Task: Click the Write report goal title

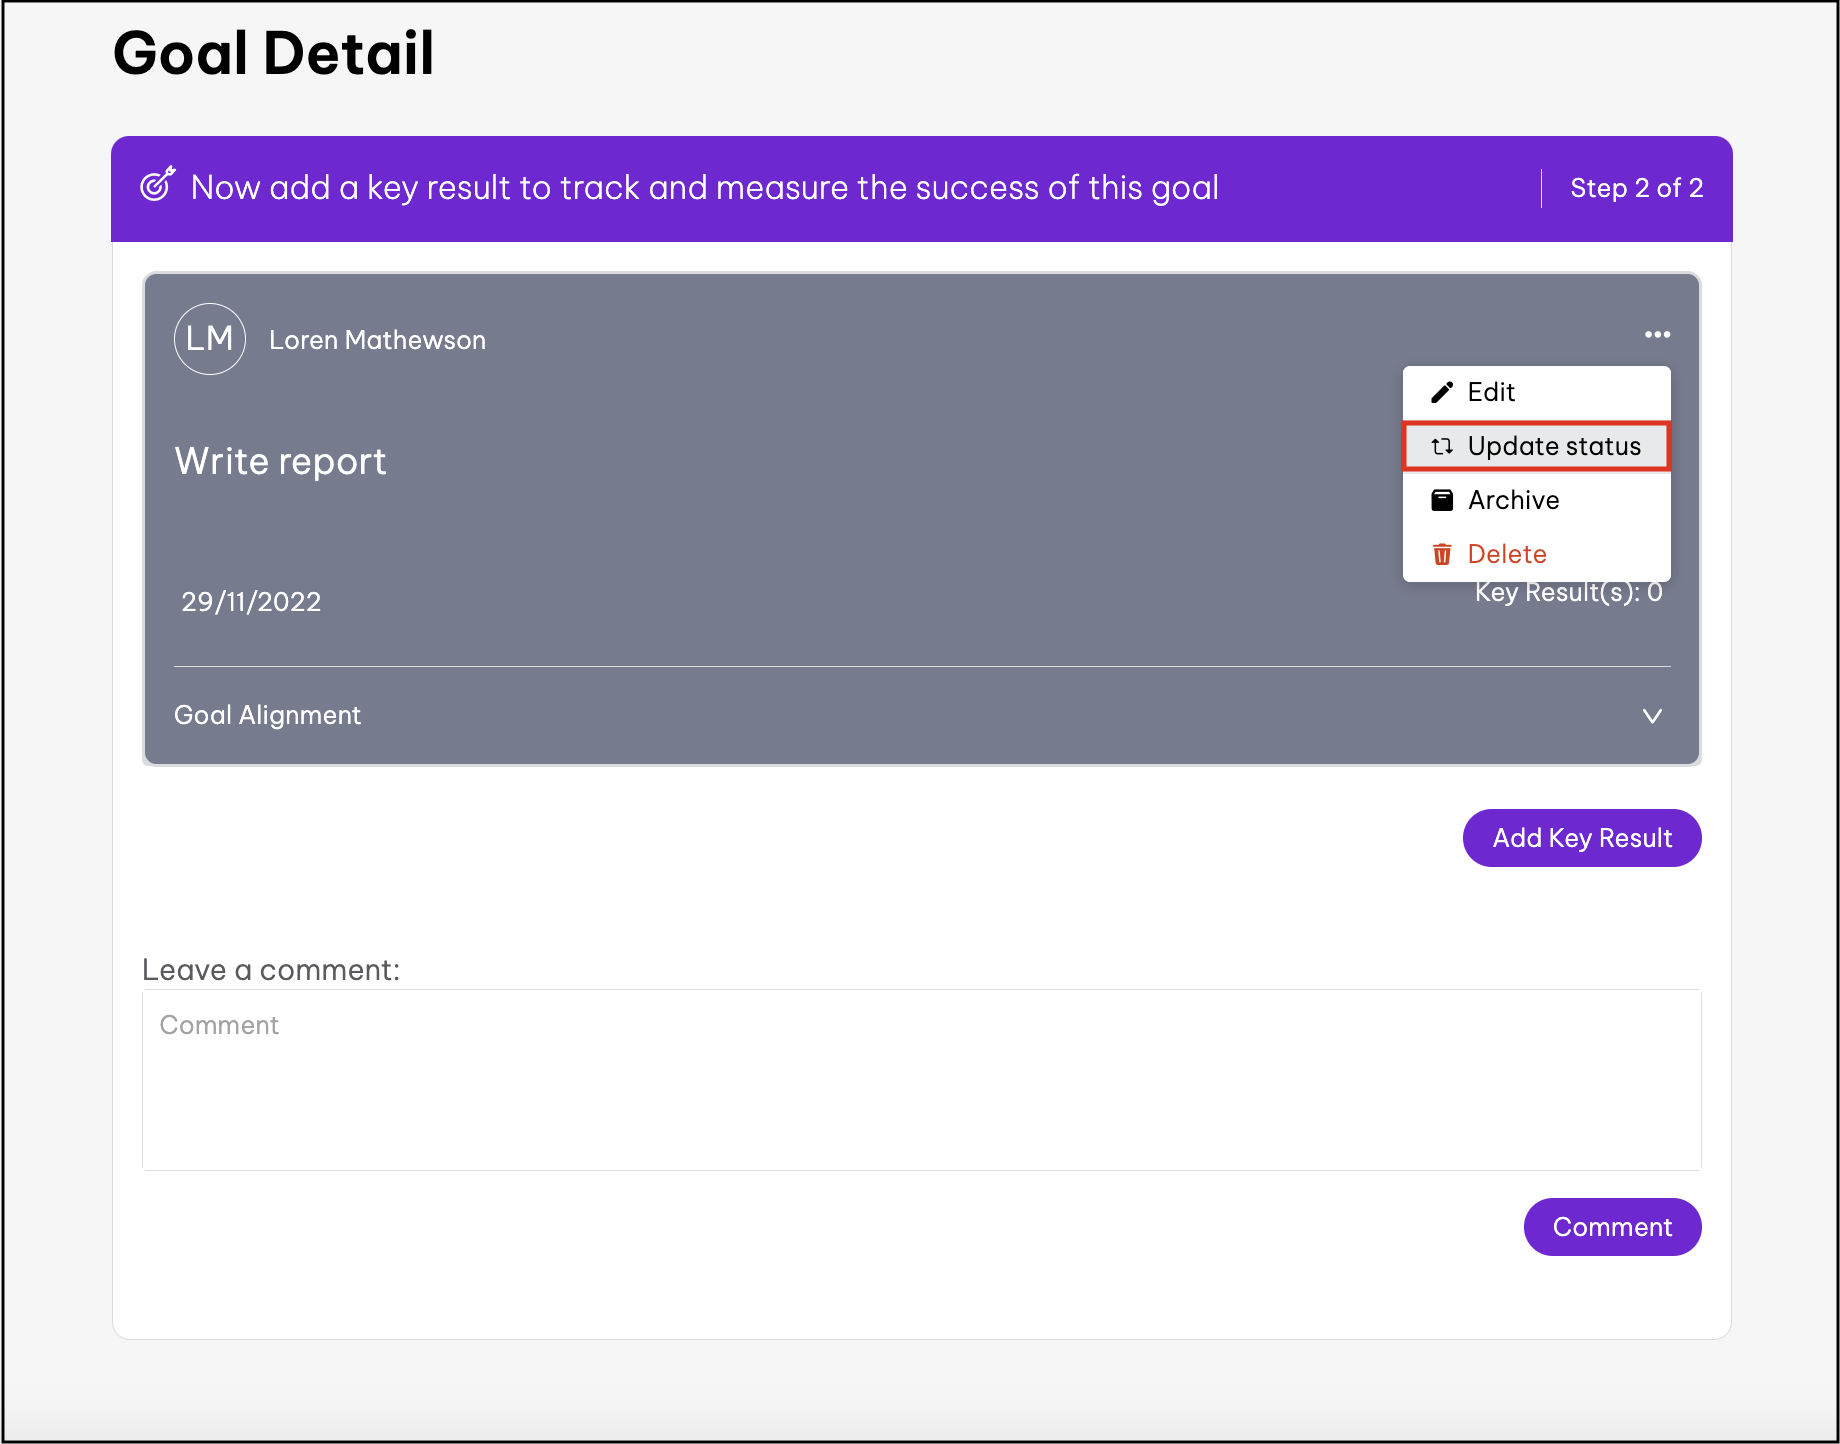Action: coord(280,461)
